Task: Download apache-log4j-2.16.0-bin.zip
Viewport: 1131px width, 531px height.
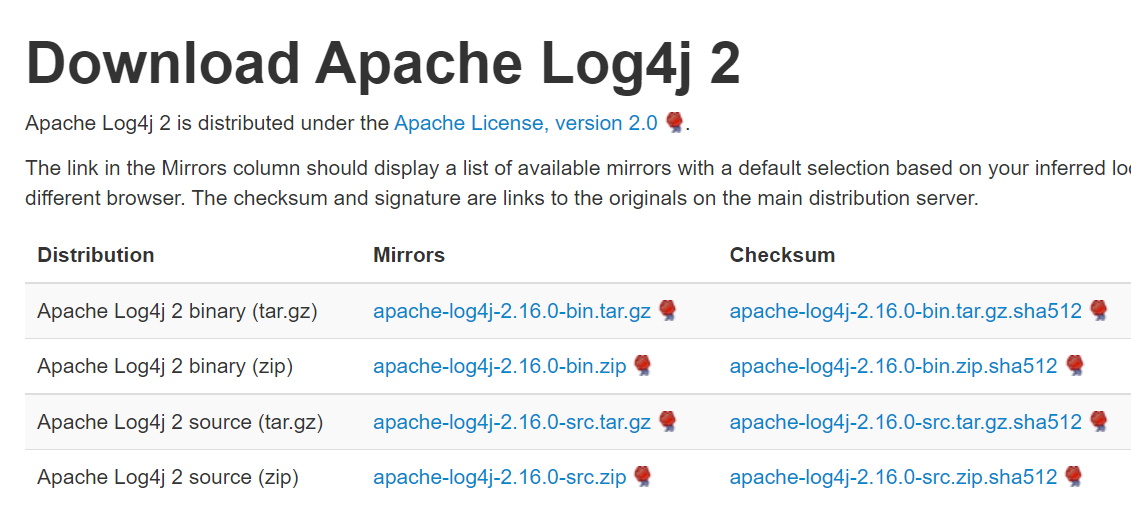Action: click(499, 366)
